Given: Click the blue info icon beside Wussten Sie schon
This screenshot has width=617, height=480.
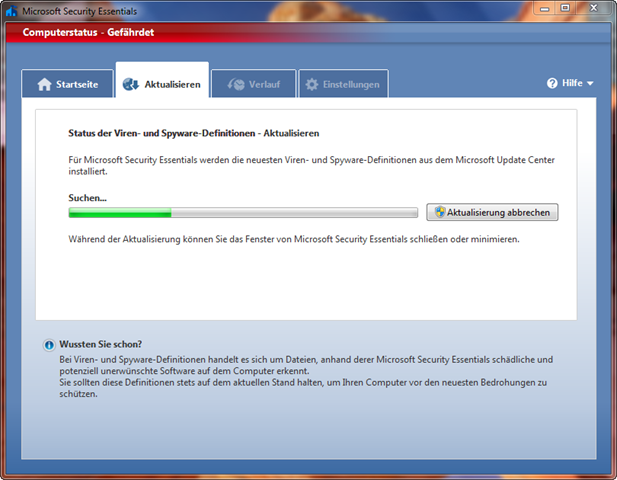Looking at the screenshot, I should click(x=48, y=345).
